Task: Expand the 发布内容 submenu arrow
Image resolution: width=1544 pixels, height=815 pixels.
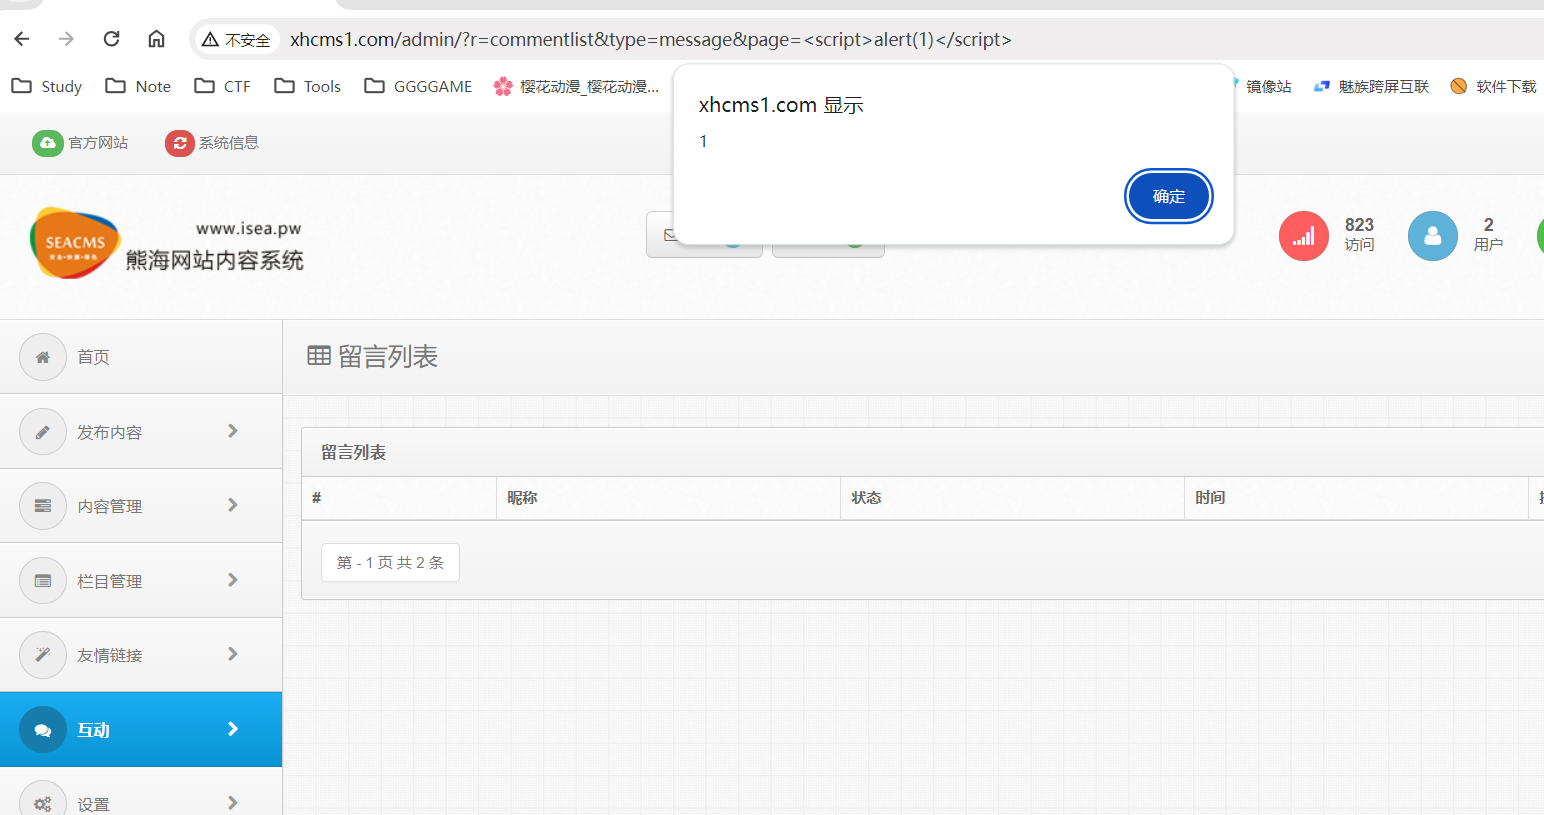Action: pos(233,431)
